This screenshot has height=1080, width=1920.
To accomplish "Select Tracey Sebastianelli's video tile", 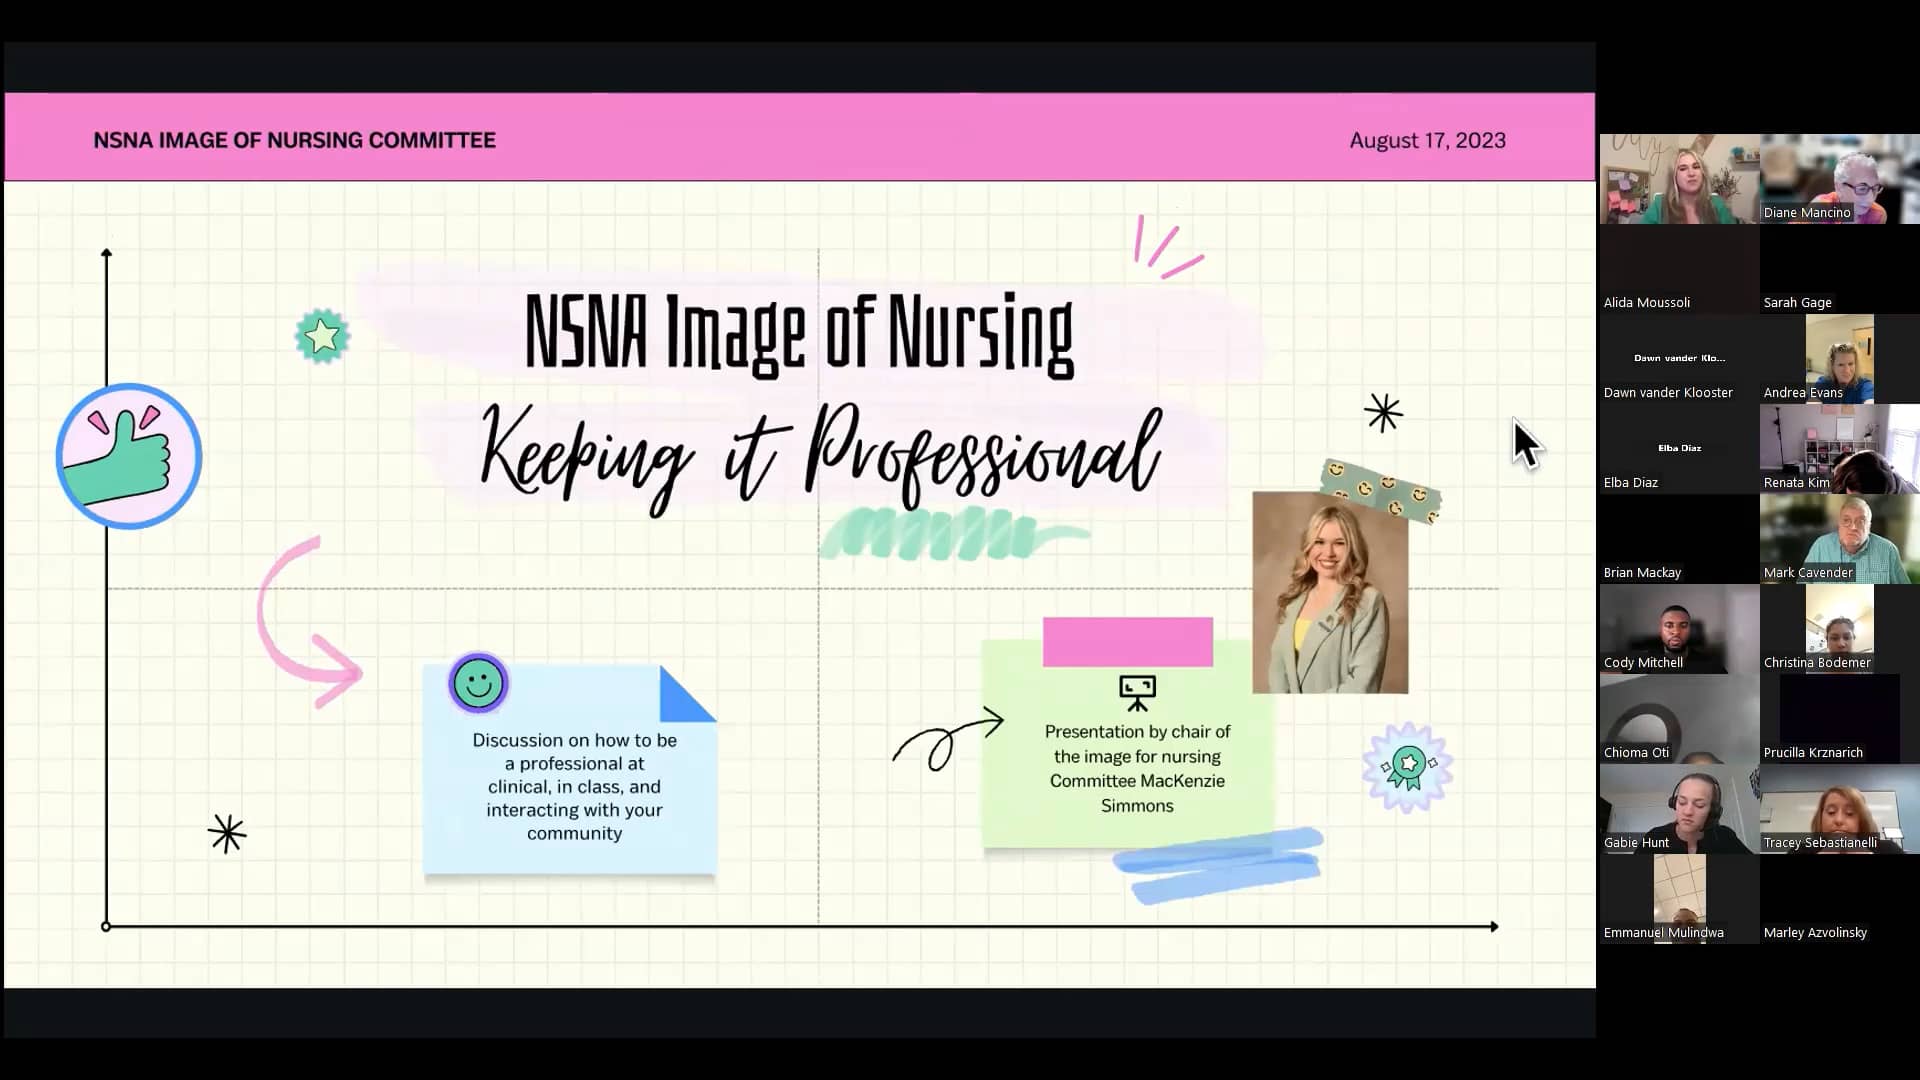I will coord(1839,809).
